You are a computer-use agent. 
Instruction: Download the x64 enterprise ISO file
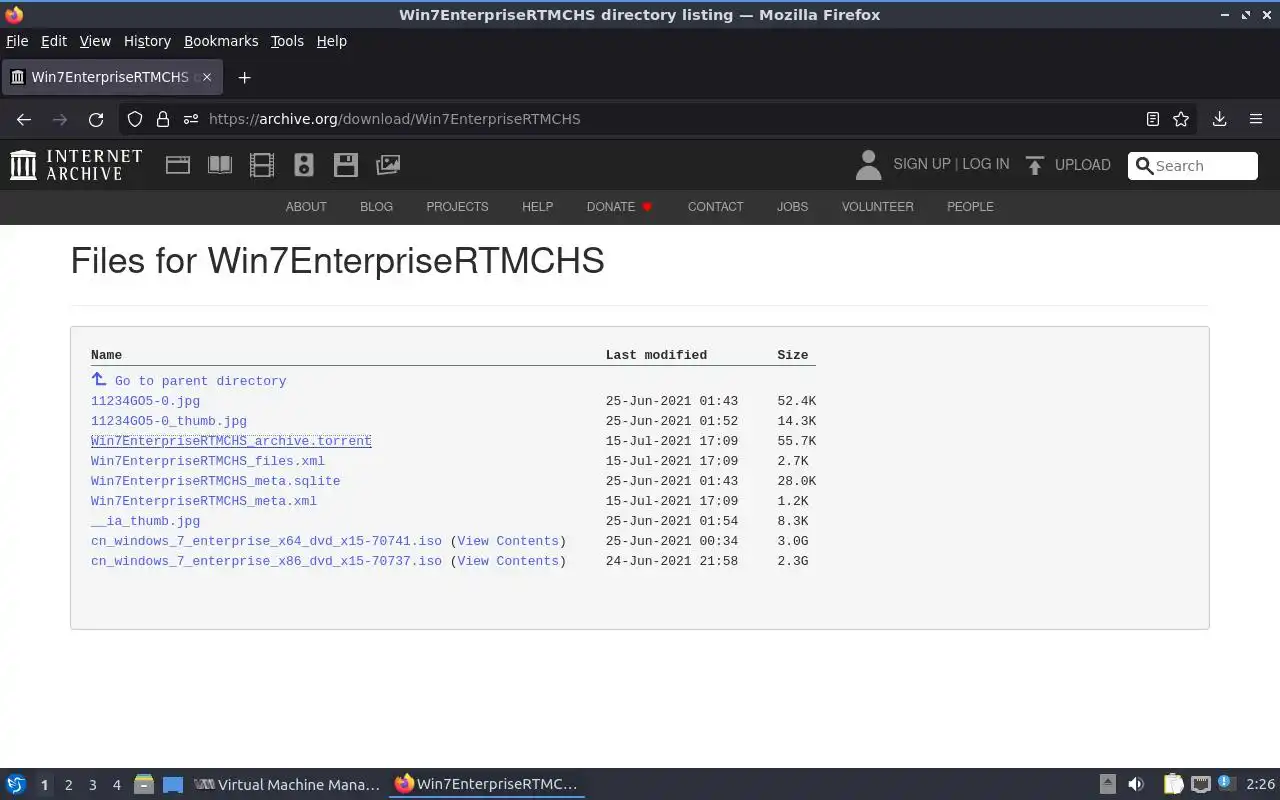(x=266, y=541)
